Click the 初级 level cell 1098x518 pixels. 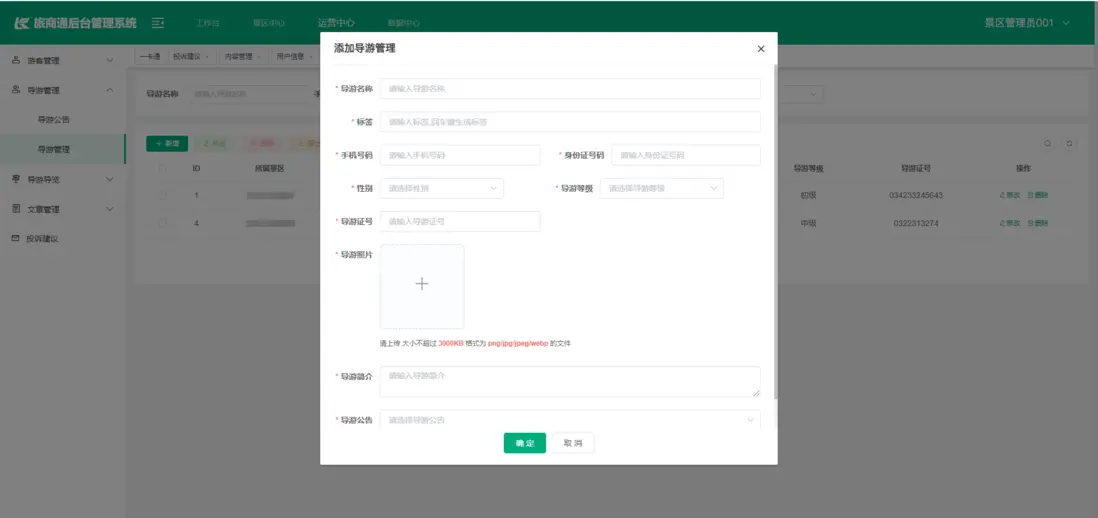[808, 195]
